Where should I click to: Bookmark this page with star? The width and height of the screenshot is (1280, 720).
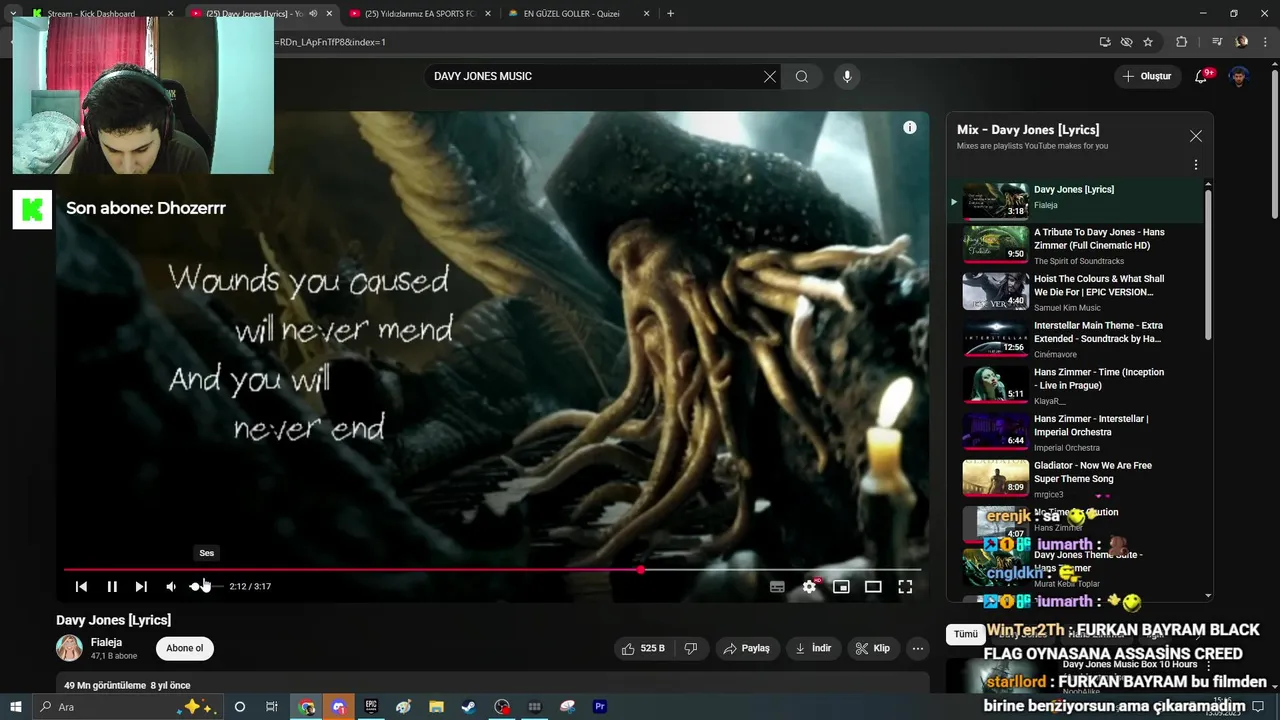[x=1148, y=42]
